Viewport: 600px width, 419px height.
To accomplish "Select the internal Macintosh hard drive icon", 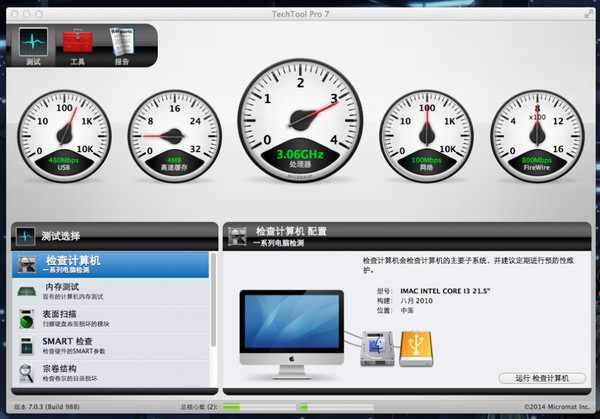I will pos(377,349).
